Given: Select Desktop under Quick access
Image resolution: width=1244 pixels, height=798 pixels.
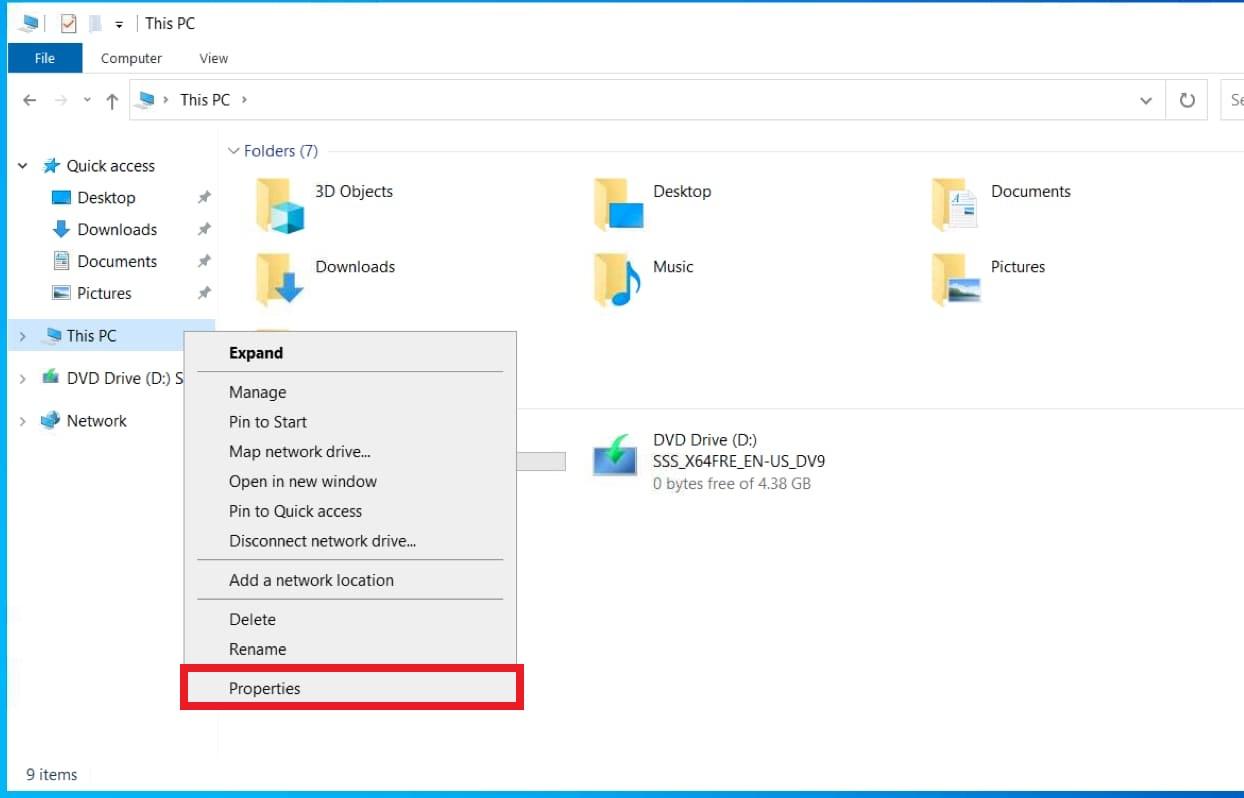Looking at the screenshot, I should (x=106, y=198).
